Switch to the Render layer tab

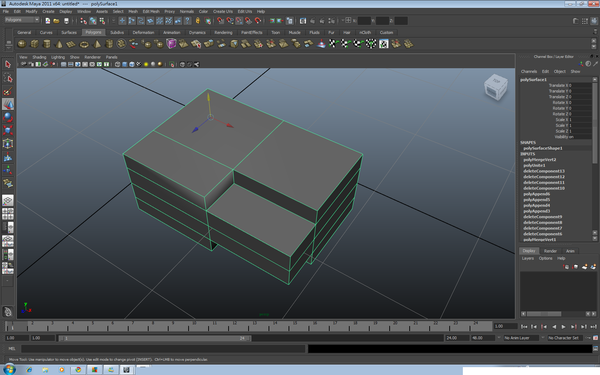coord(550,251)
